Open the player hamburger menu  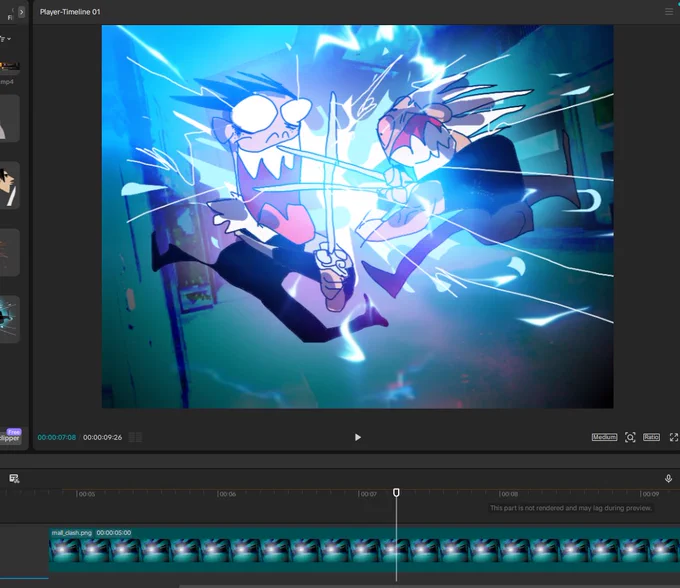point(669,12)
